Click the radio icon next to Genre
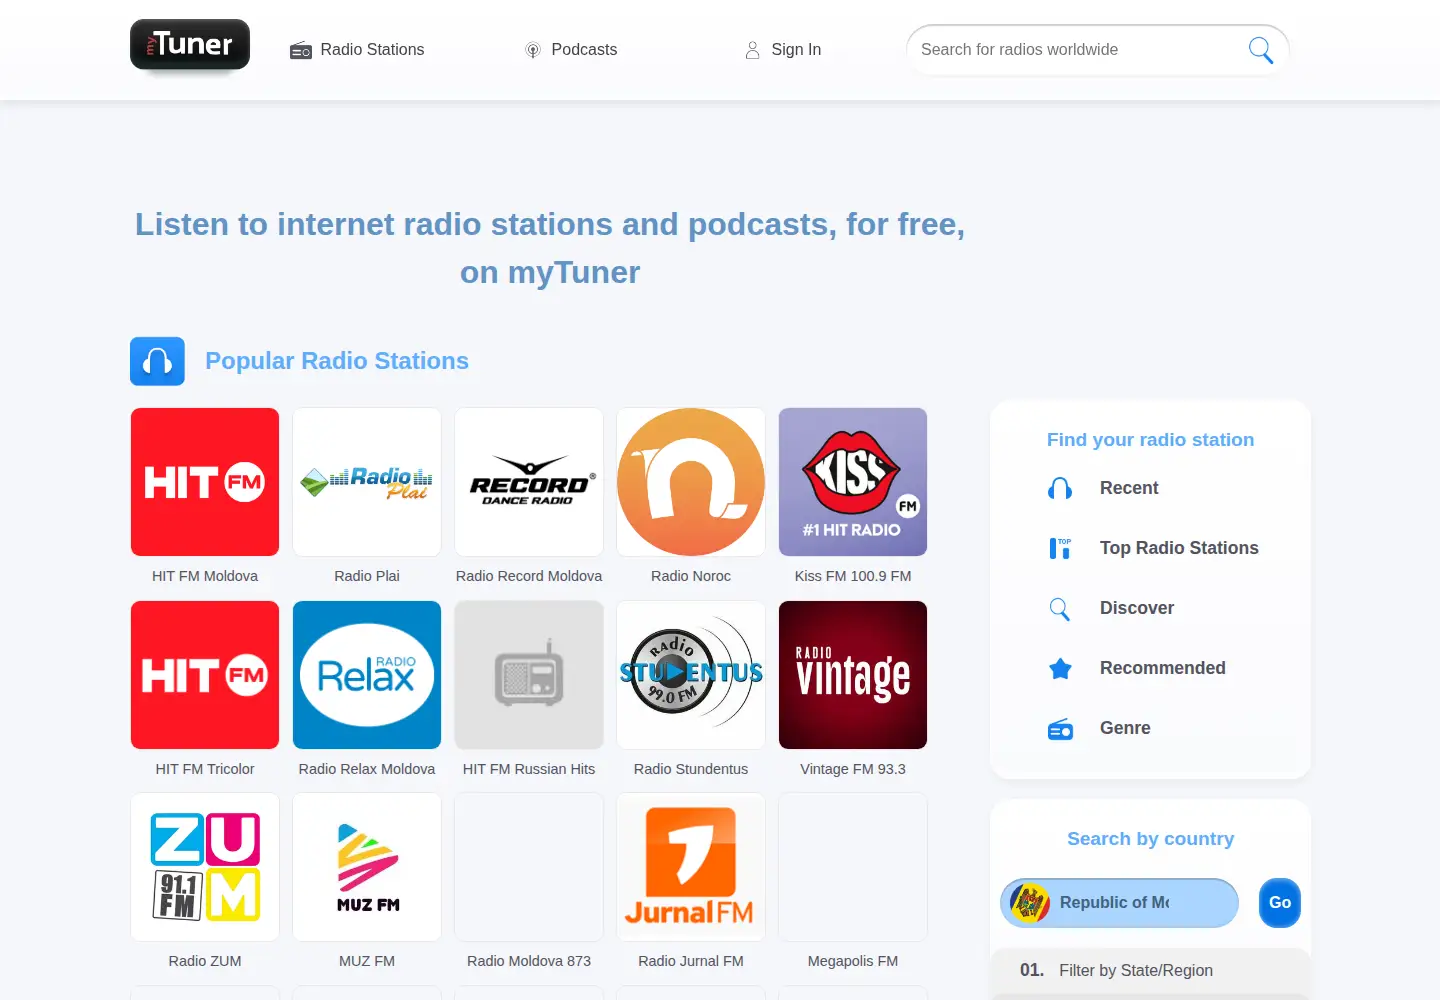This screenshot has height=1000, width=1440. (1060, 729)
